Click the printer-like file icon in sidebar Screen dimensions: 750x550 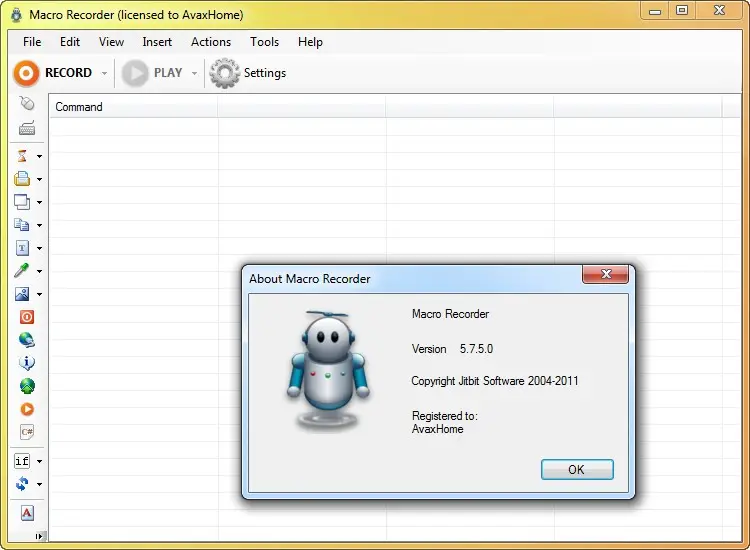click(x=22, y=179)
